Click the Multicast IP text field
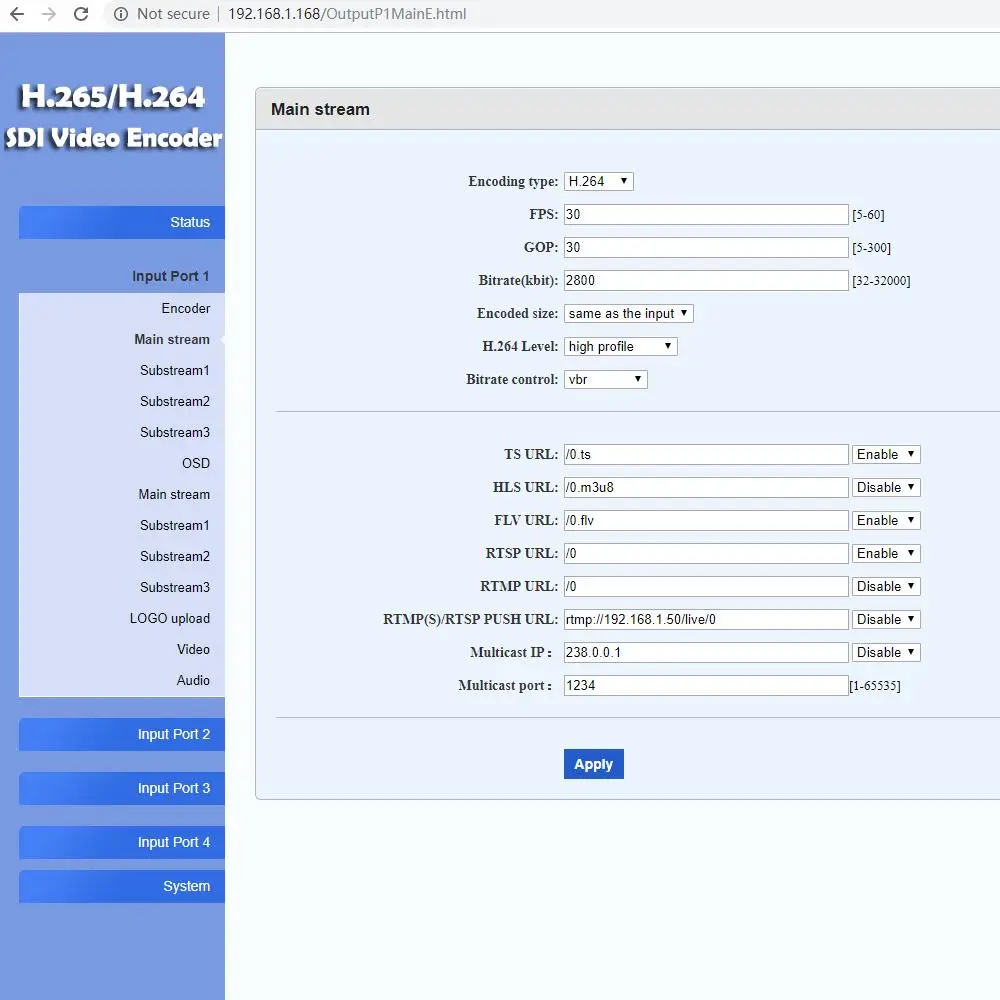This screenshot has height=1000, width=1000. pyautogui.click(x=706, y=652)
